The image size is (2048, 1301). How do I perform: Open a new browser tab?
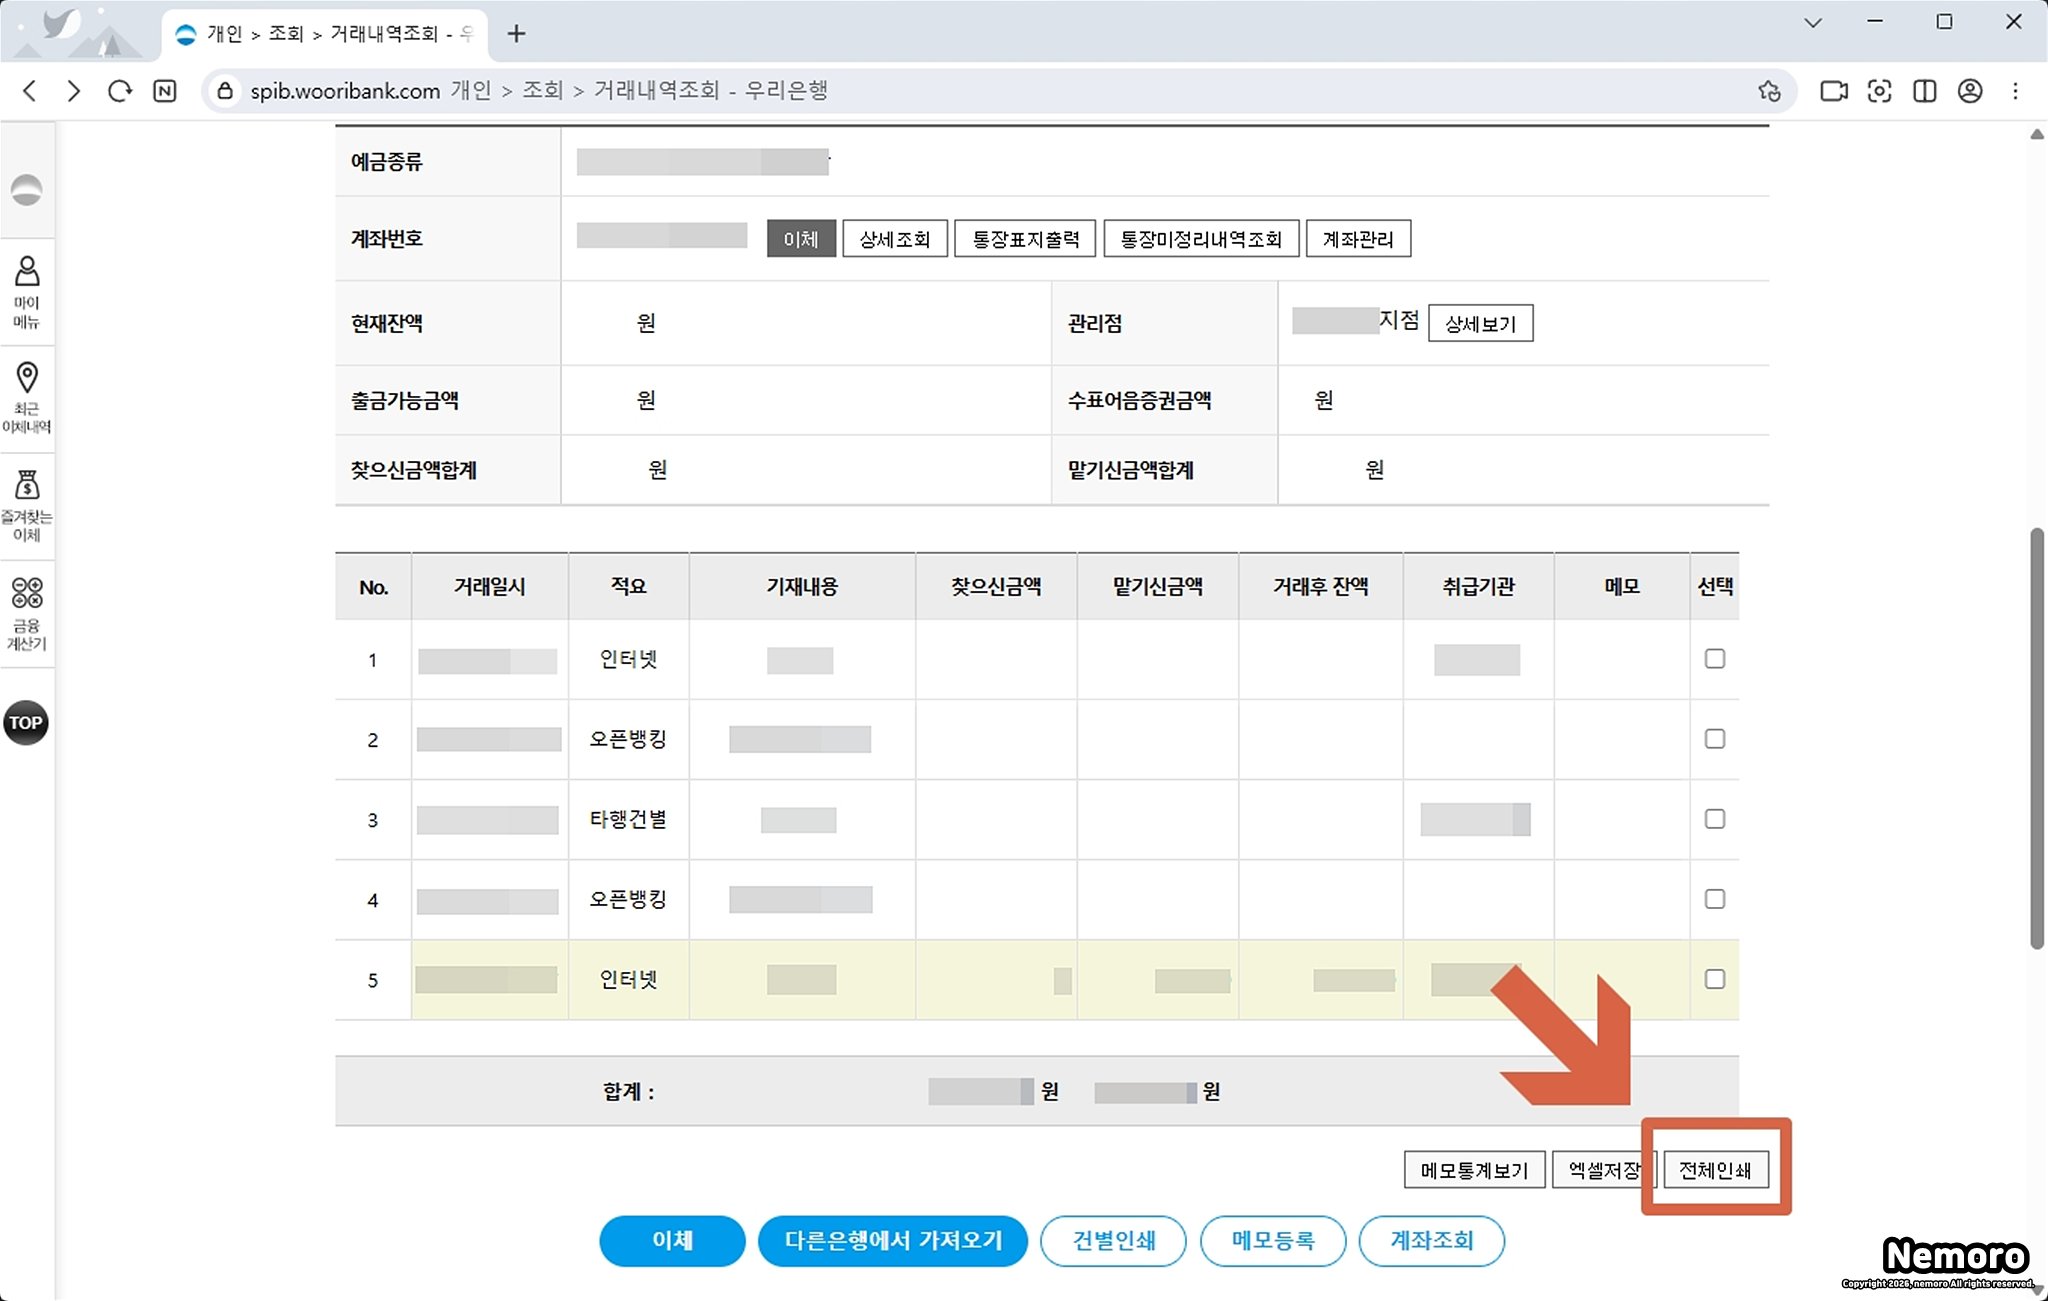point(516,34)
